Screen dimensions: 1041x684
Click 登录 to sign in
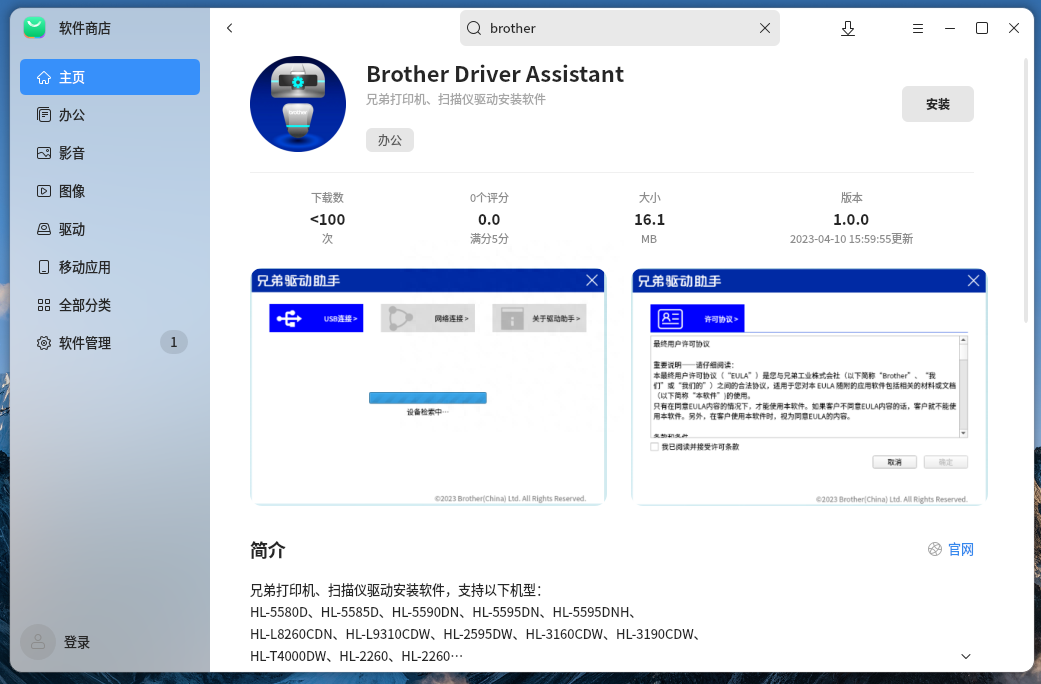coord(77,642)
